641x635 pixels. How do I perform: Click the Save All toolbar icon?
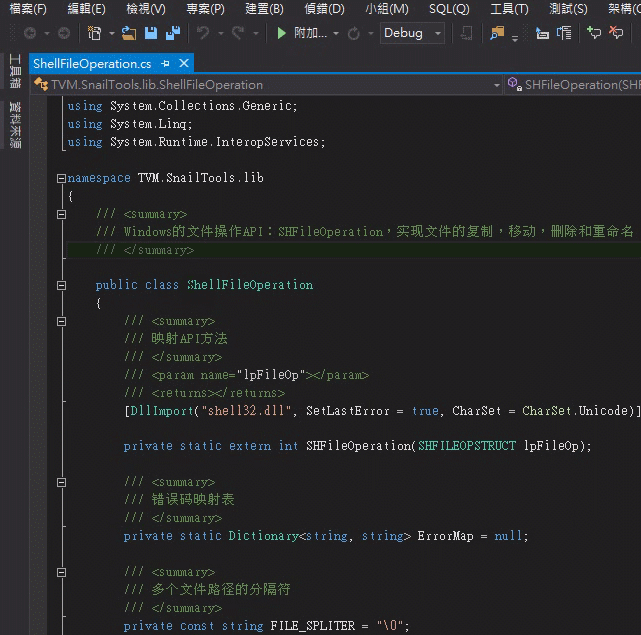[173, 33]
